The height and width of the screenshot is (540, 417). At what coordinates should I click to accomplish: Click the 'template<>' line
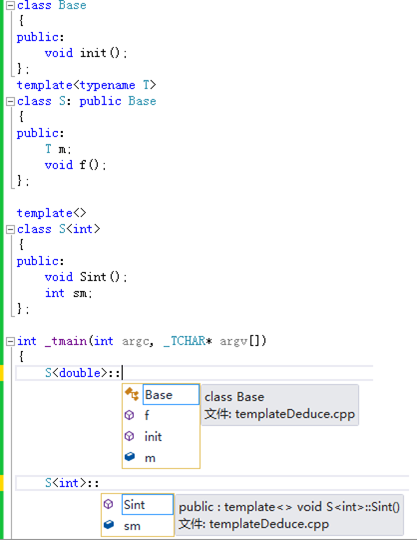(x=52, y=213)
